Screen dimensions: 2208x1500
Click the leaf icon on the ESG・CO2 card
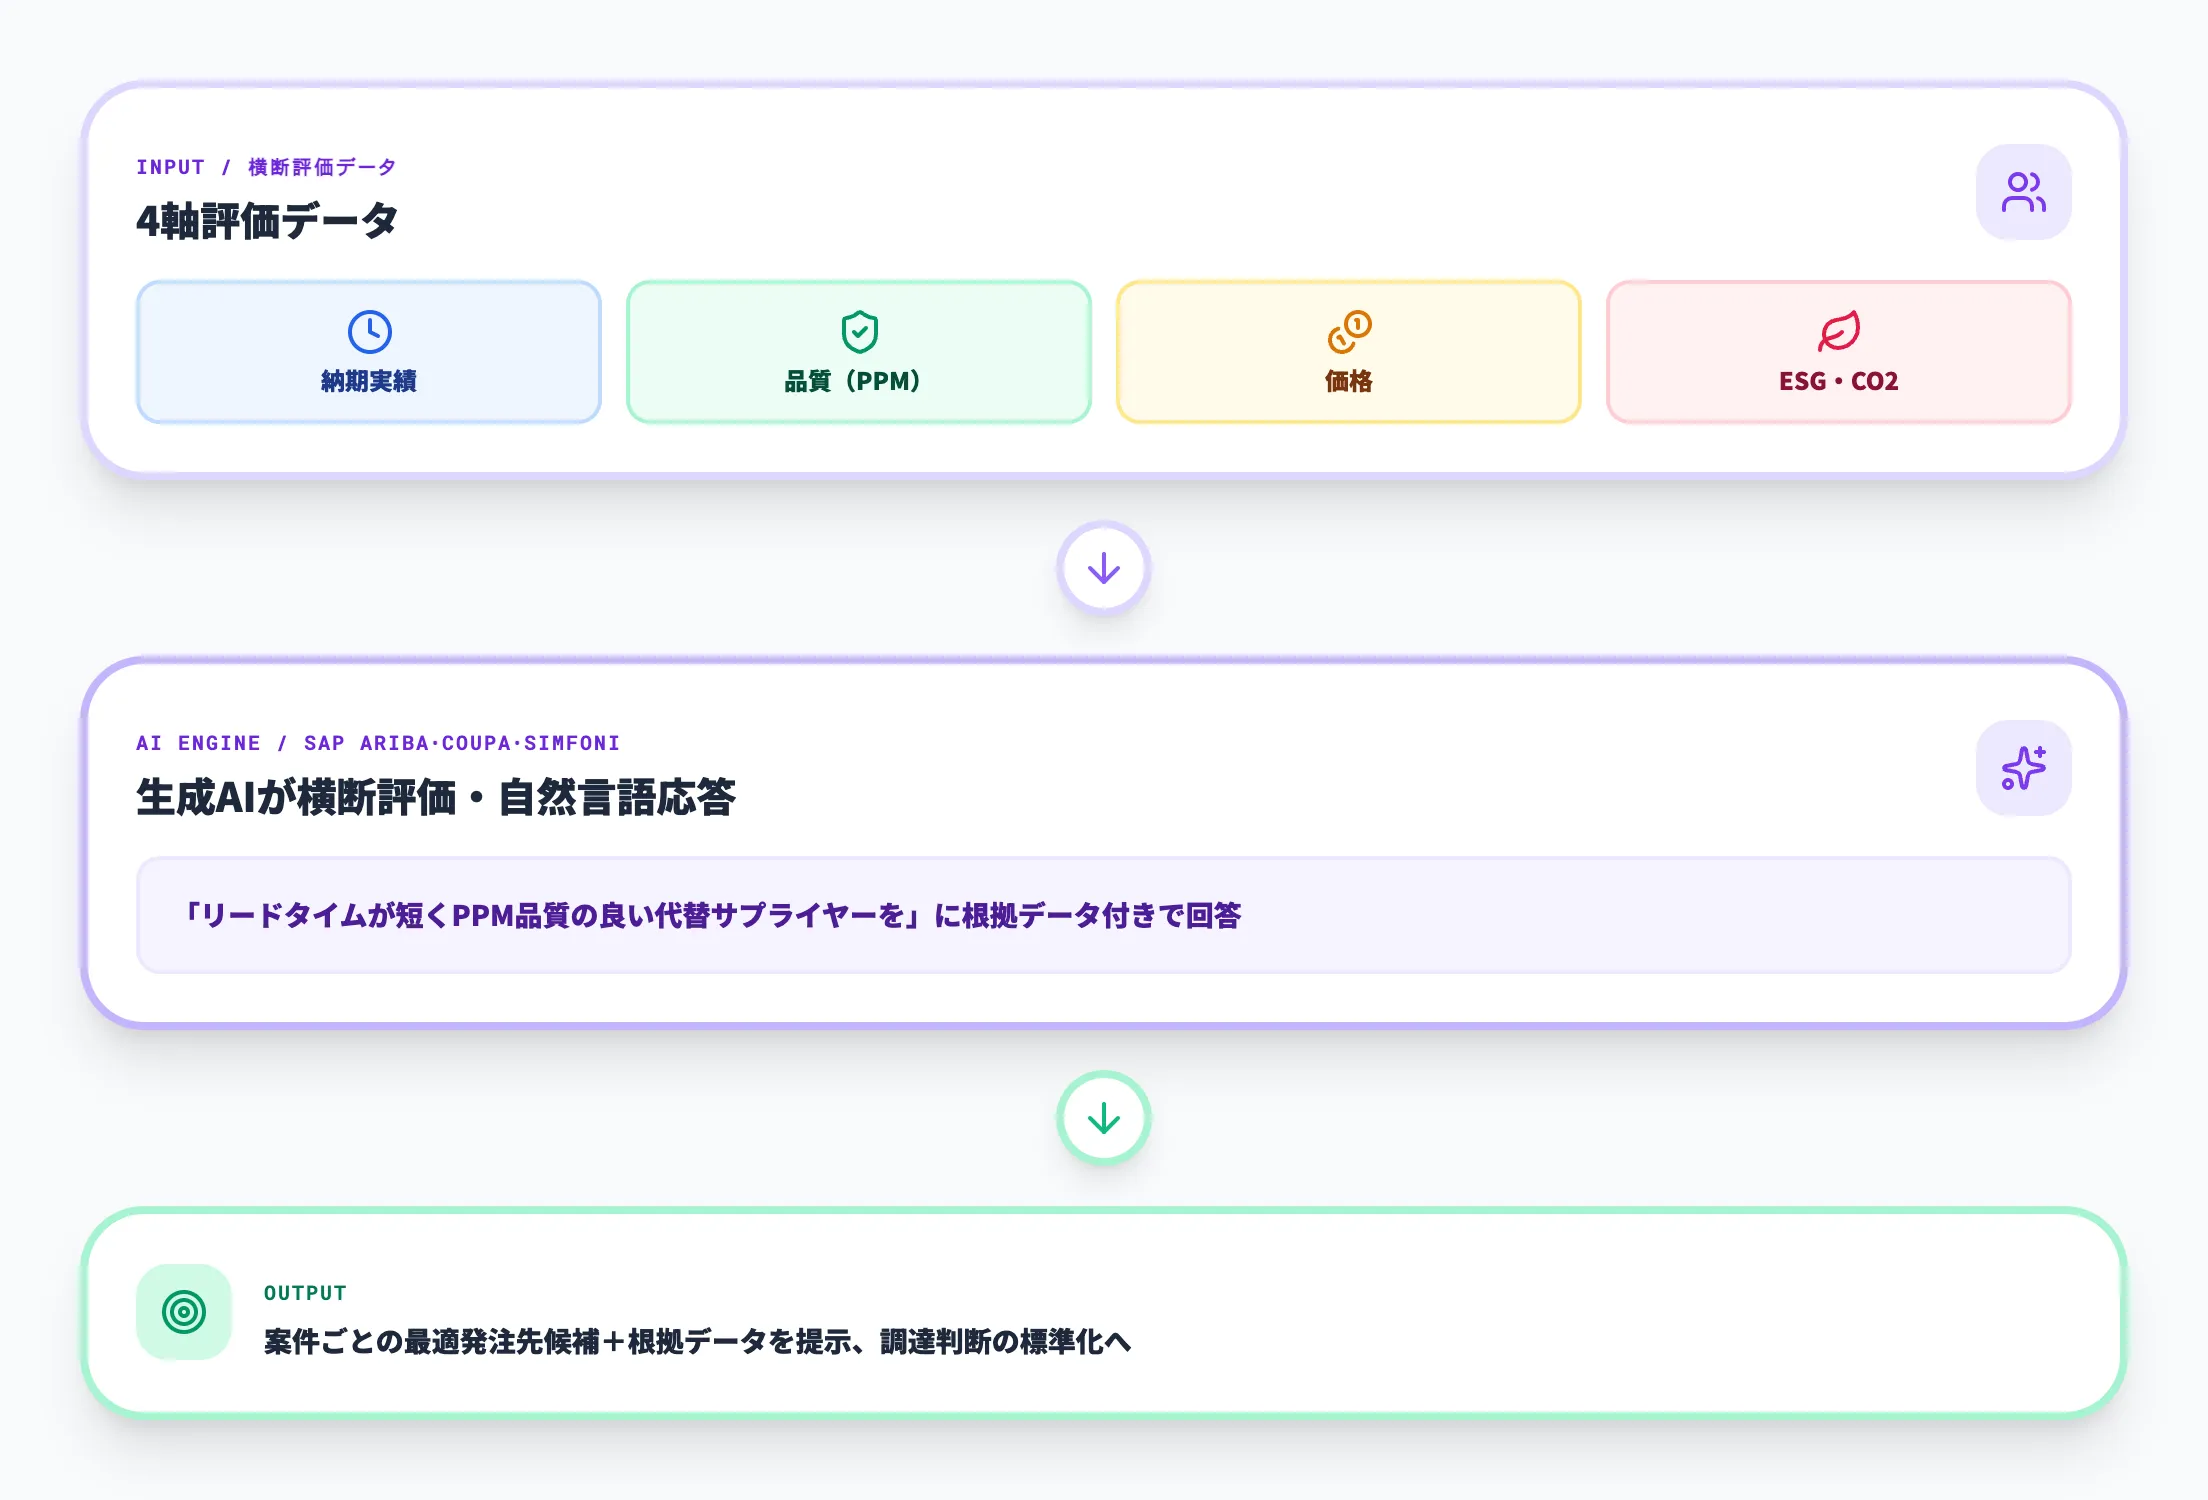pyautogui.click(x=1839, y=330)
